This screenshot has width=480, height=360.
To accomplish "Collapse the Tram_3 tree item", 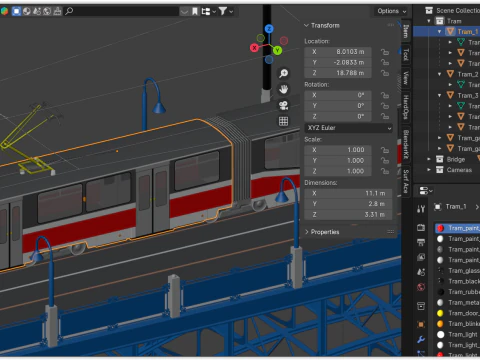I will (440, 95).
